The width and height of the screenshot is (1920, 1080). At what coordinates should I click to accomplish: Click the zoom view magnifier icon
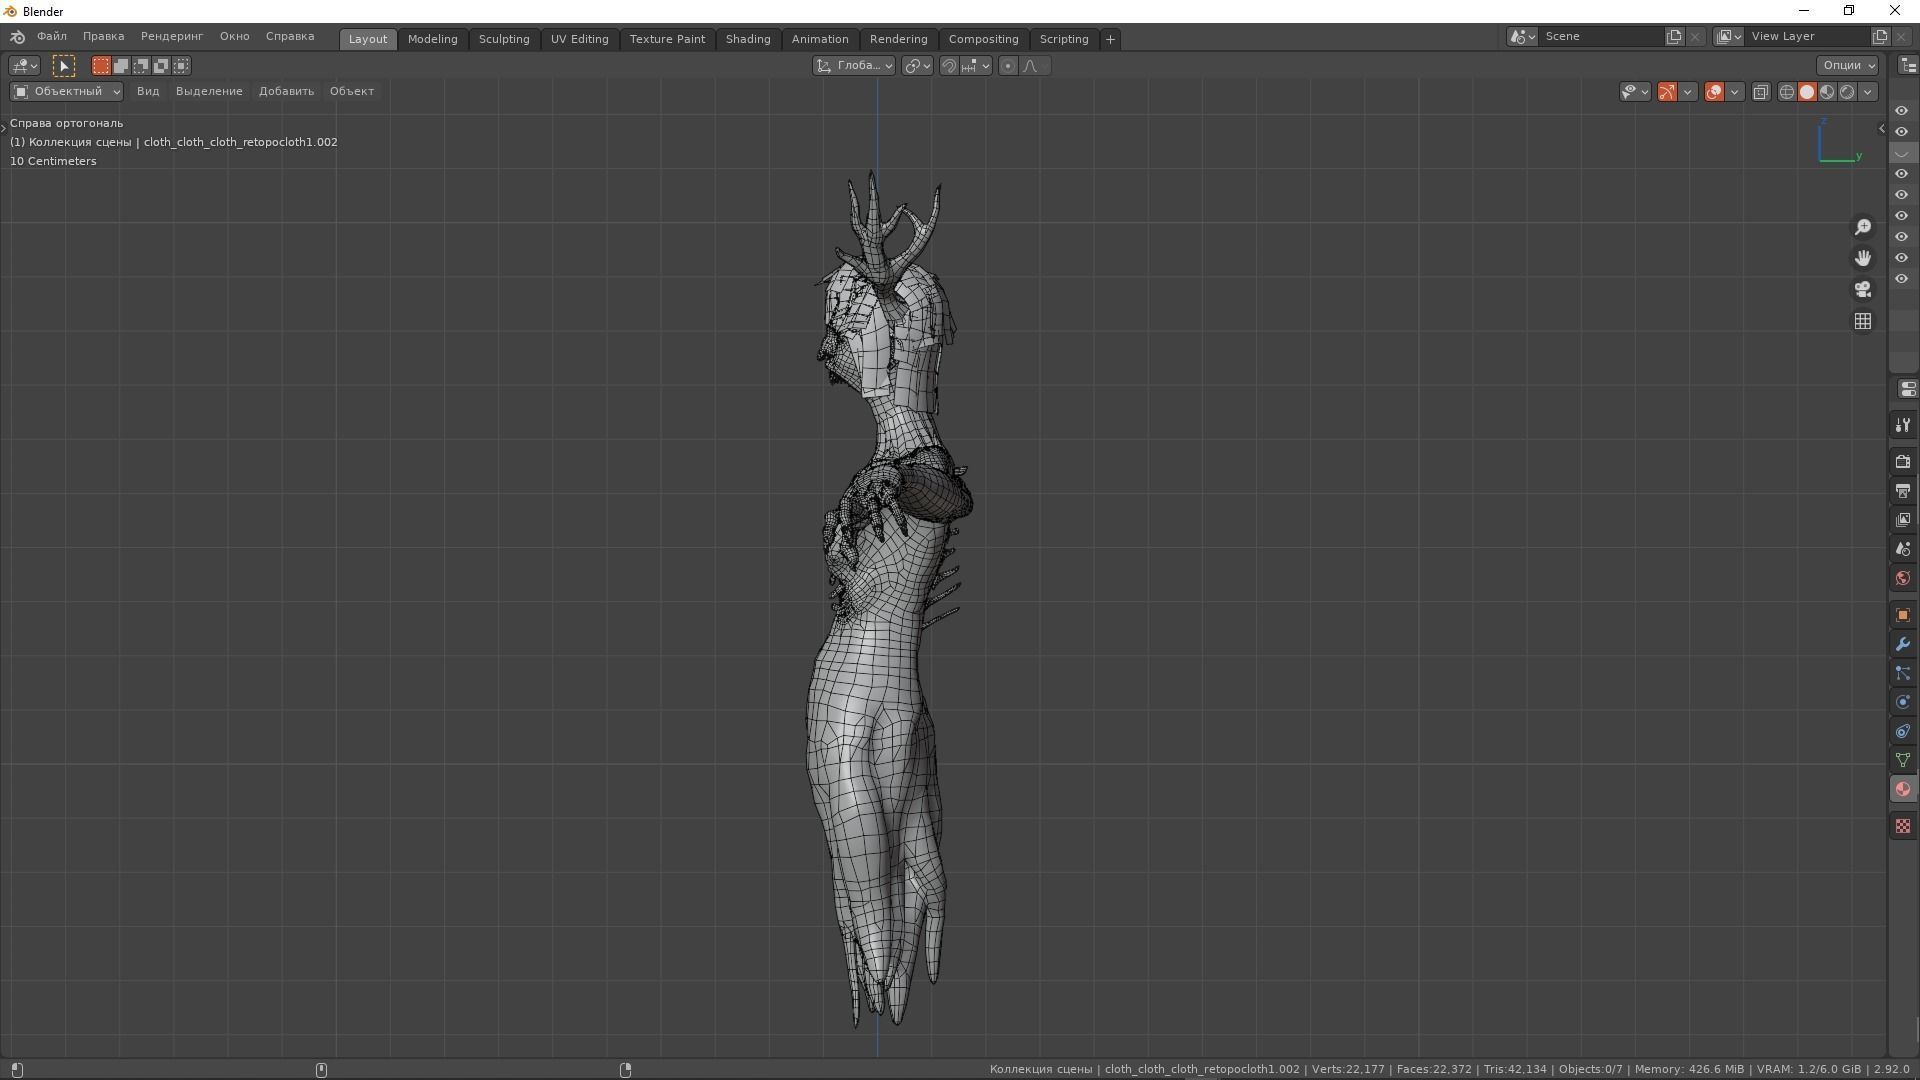click(x=1862, y=228)
